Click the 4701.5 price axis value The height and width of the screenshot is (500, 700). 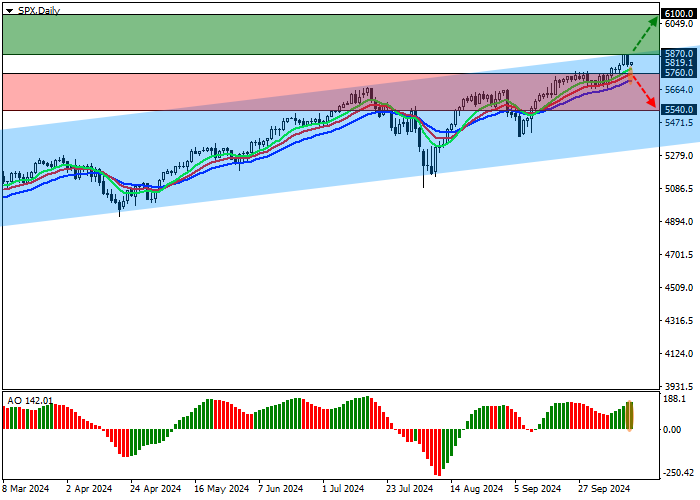point(679,254)
